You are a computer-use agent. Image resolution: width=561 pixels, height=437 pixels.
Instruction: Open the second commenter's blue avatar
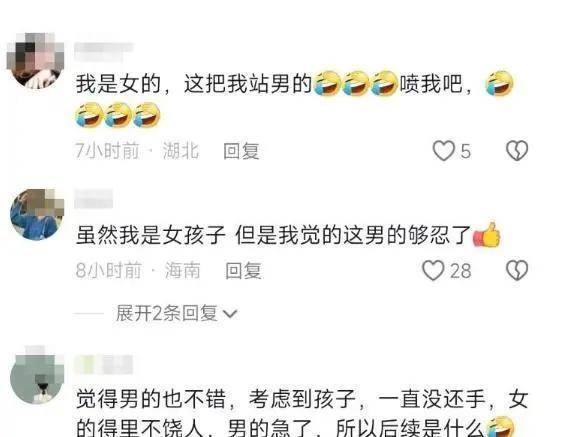37,214
